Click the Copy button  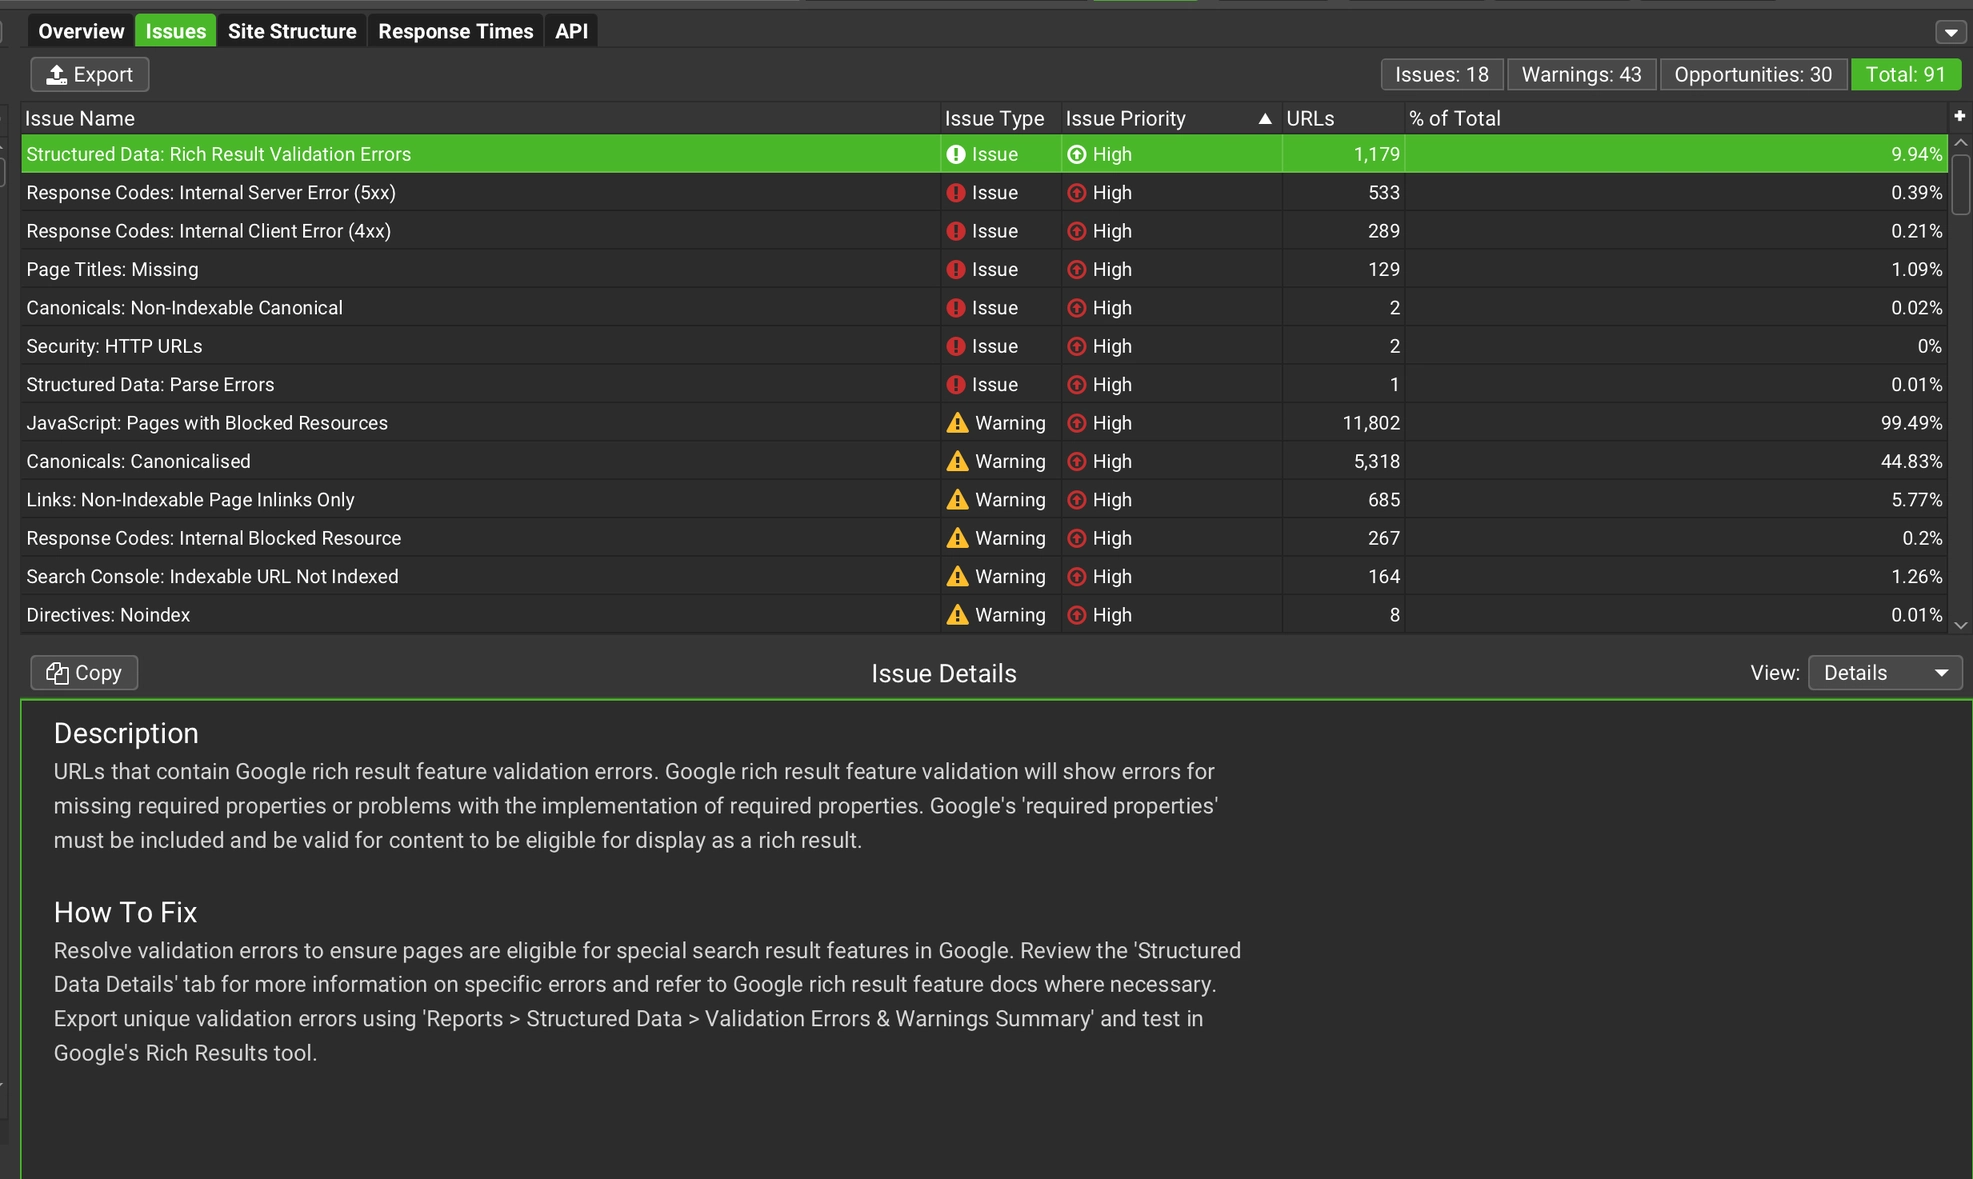[84, 672]
